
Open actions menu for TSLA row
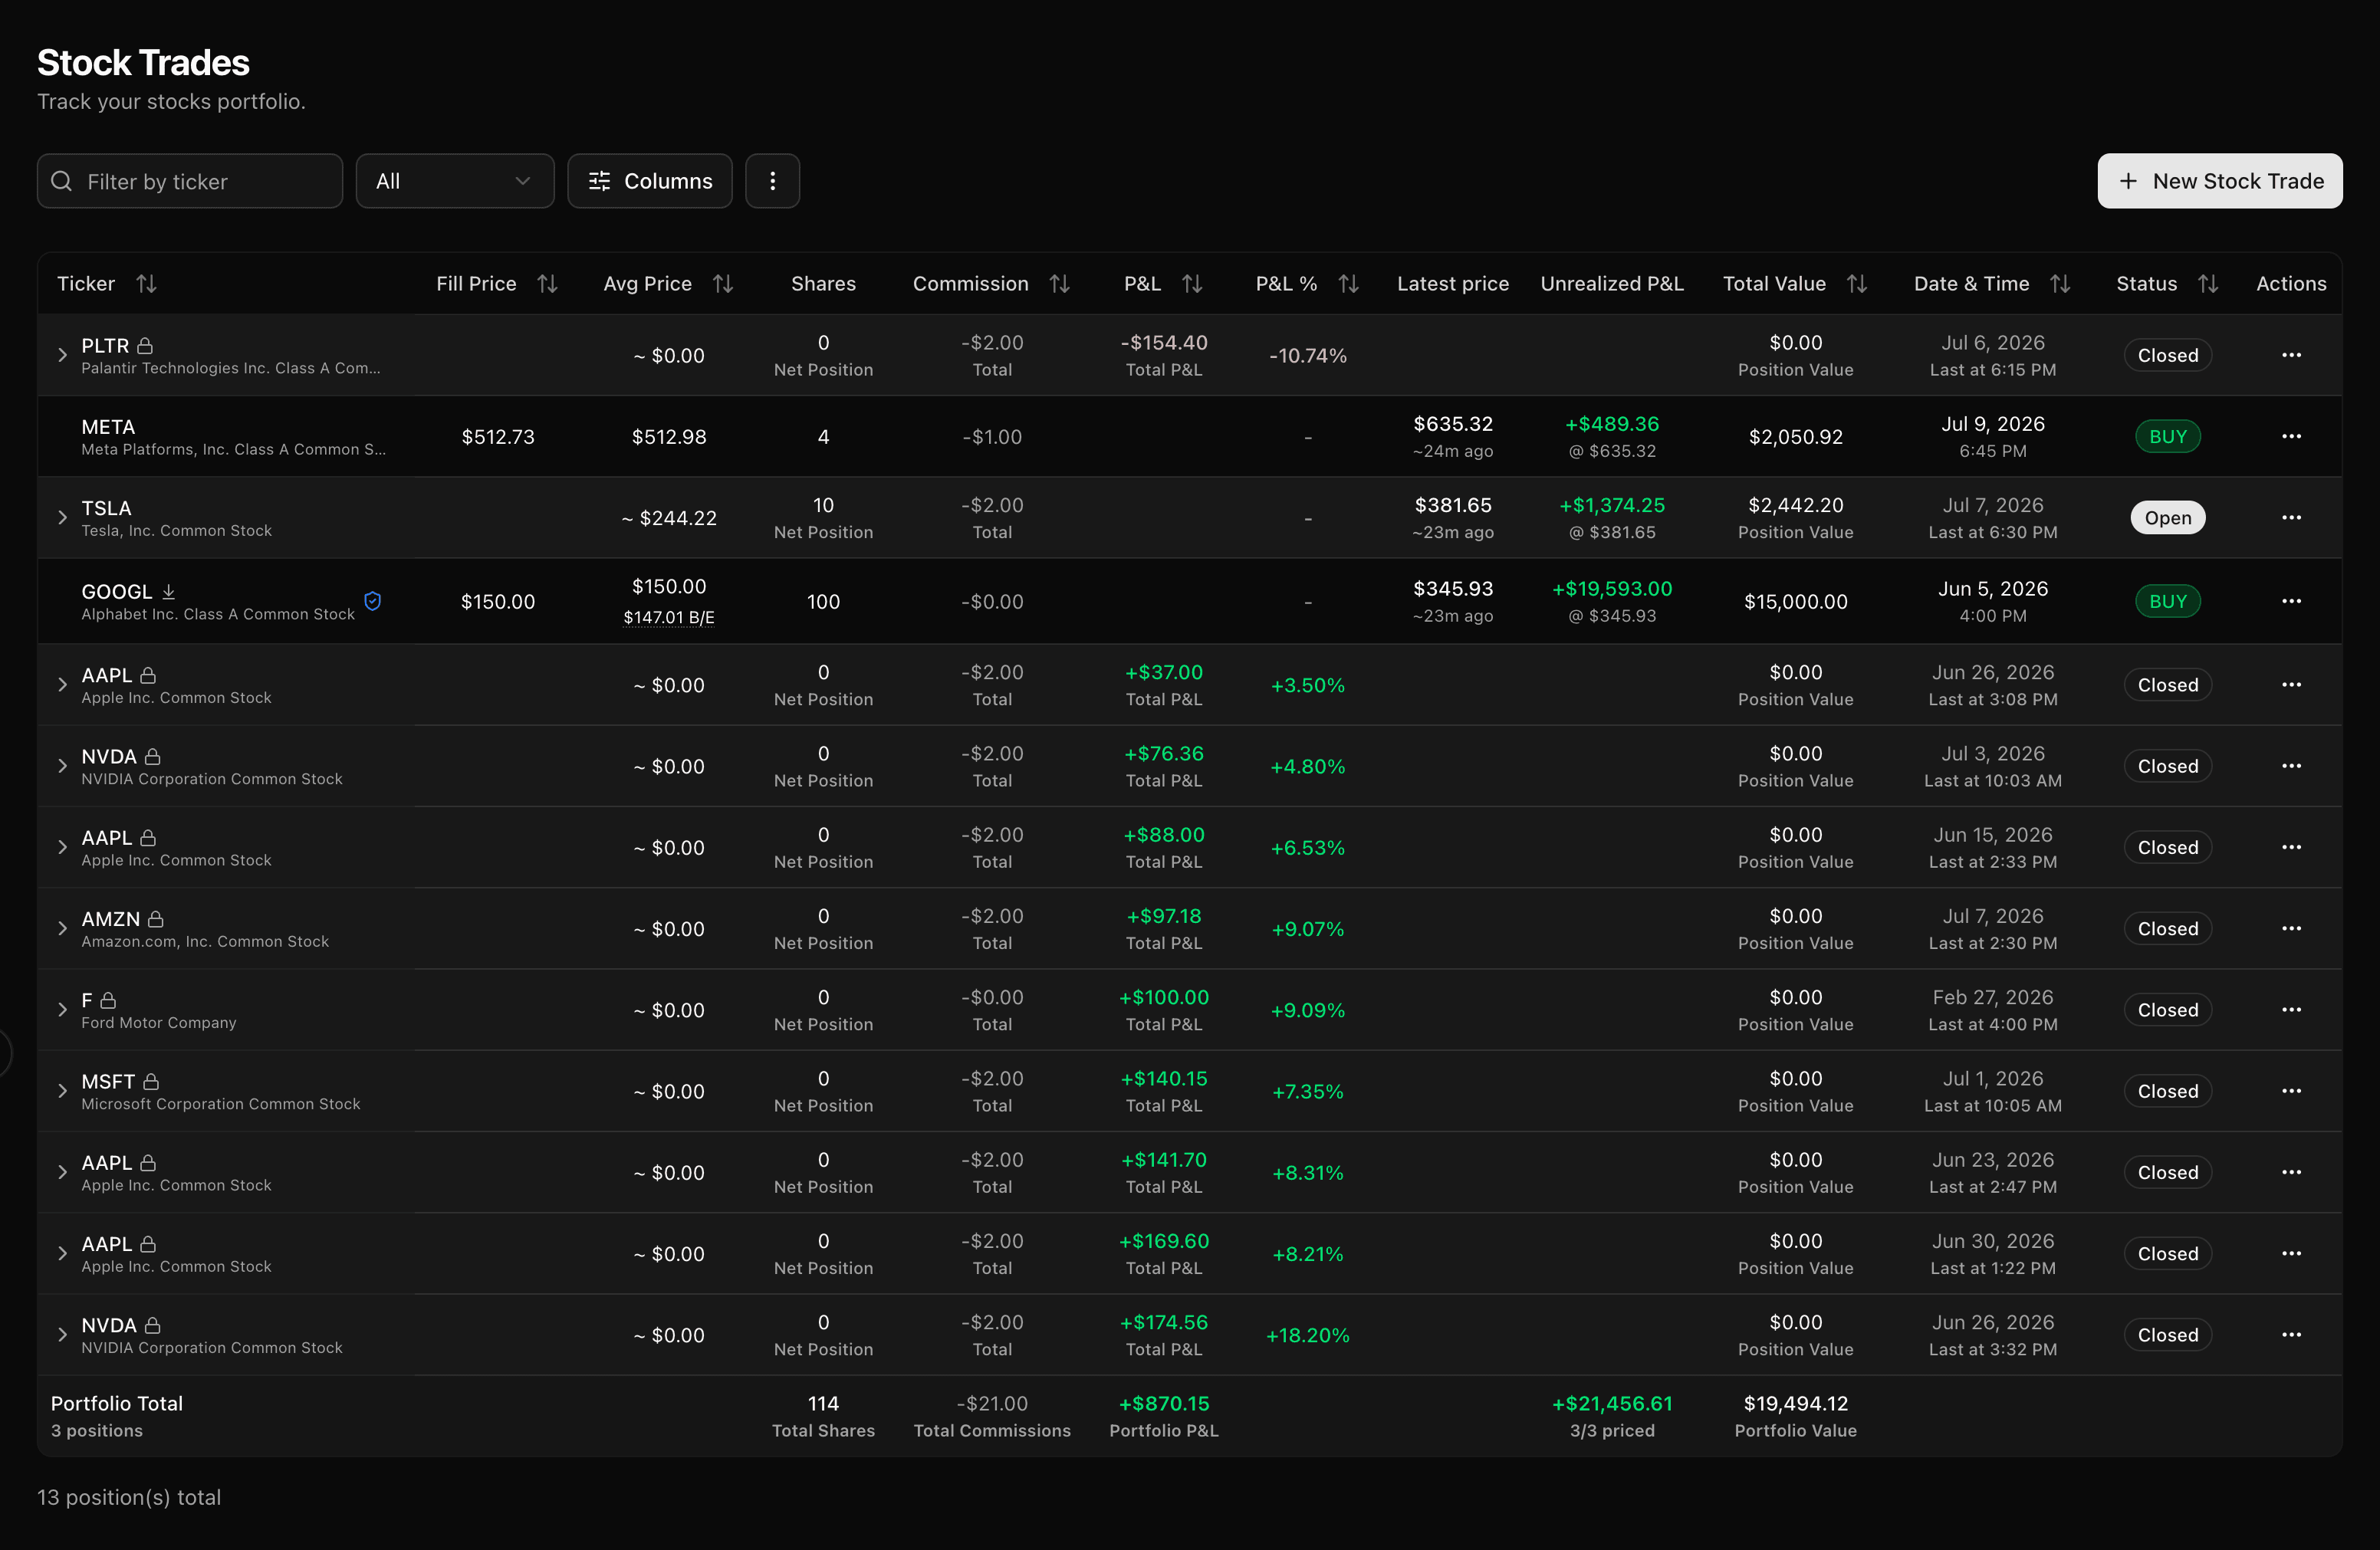pyautogui.click(x=2291, y=518)
